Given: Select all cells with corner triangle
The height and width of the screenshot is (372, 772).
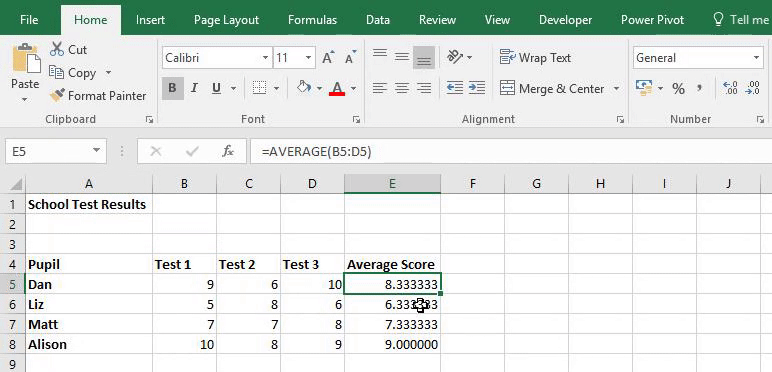Looking at the screenshot, I should [16, 185].
